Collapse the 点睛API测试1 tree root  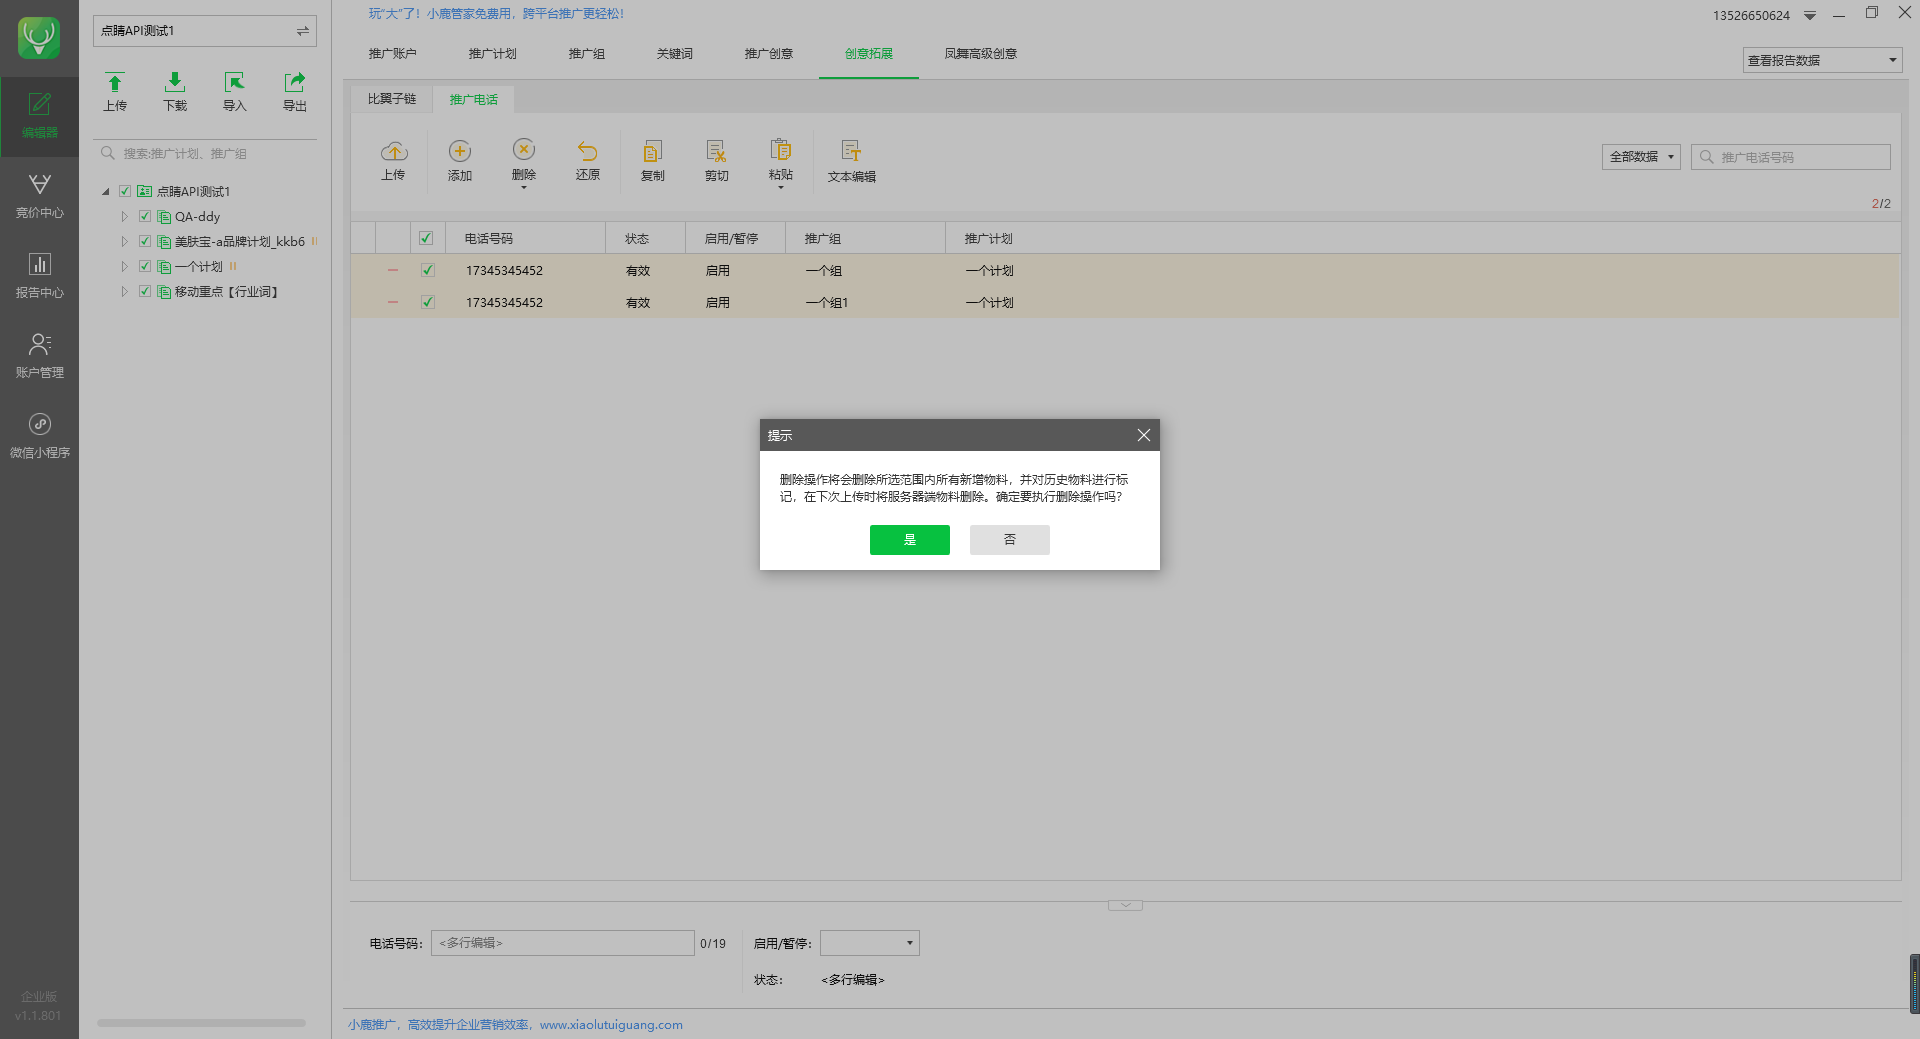click(x=106, y=191)
